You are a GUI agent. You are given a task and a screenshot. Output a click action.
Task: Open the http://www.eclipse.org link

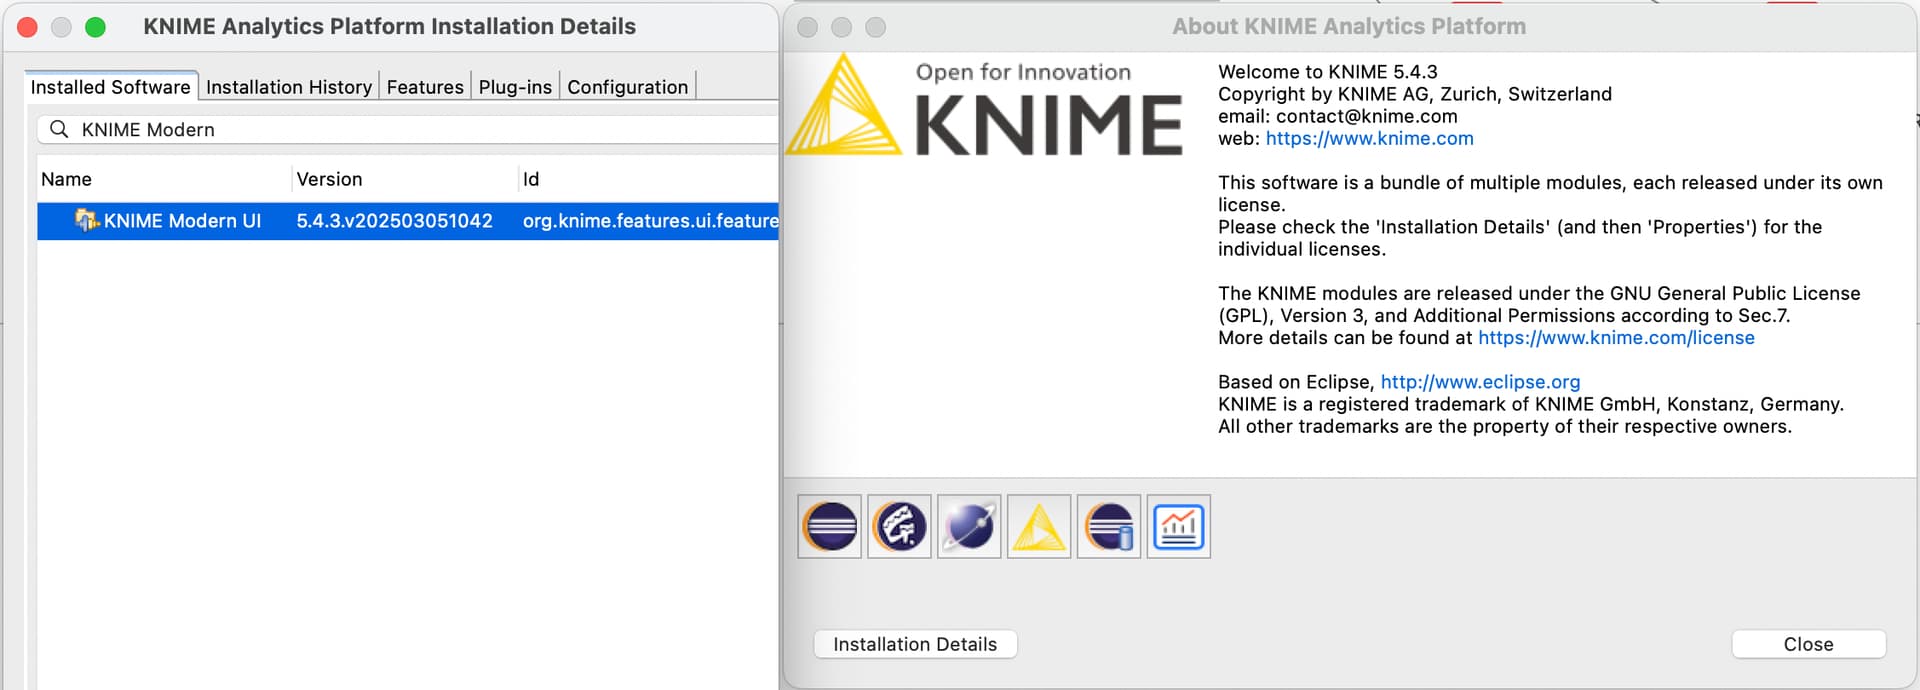[1480, 381]
